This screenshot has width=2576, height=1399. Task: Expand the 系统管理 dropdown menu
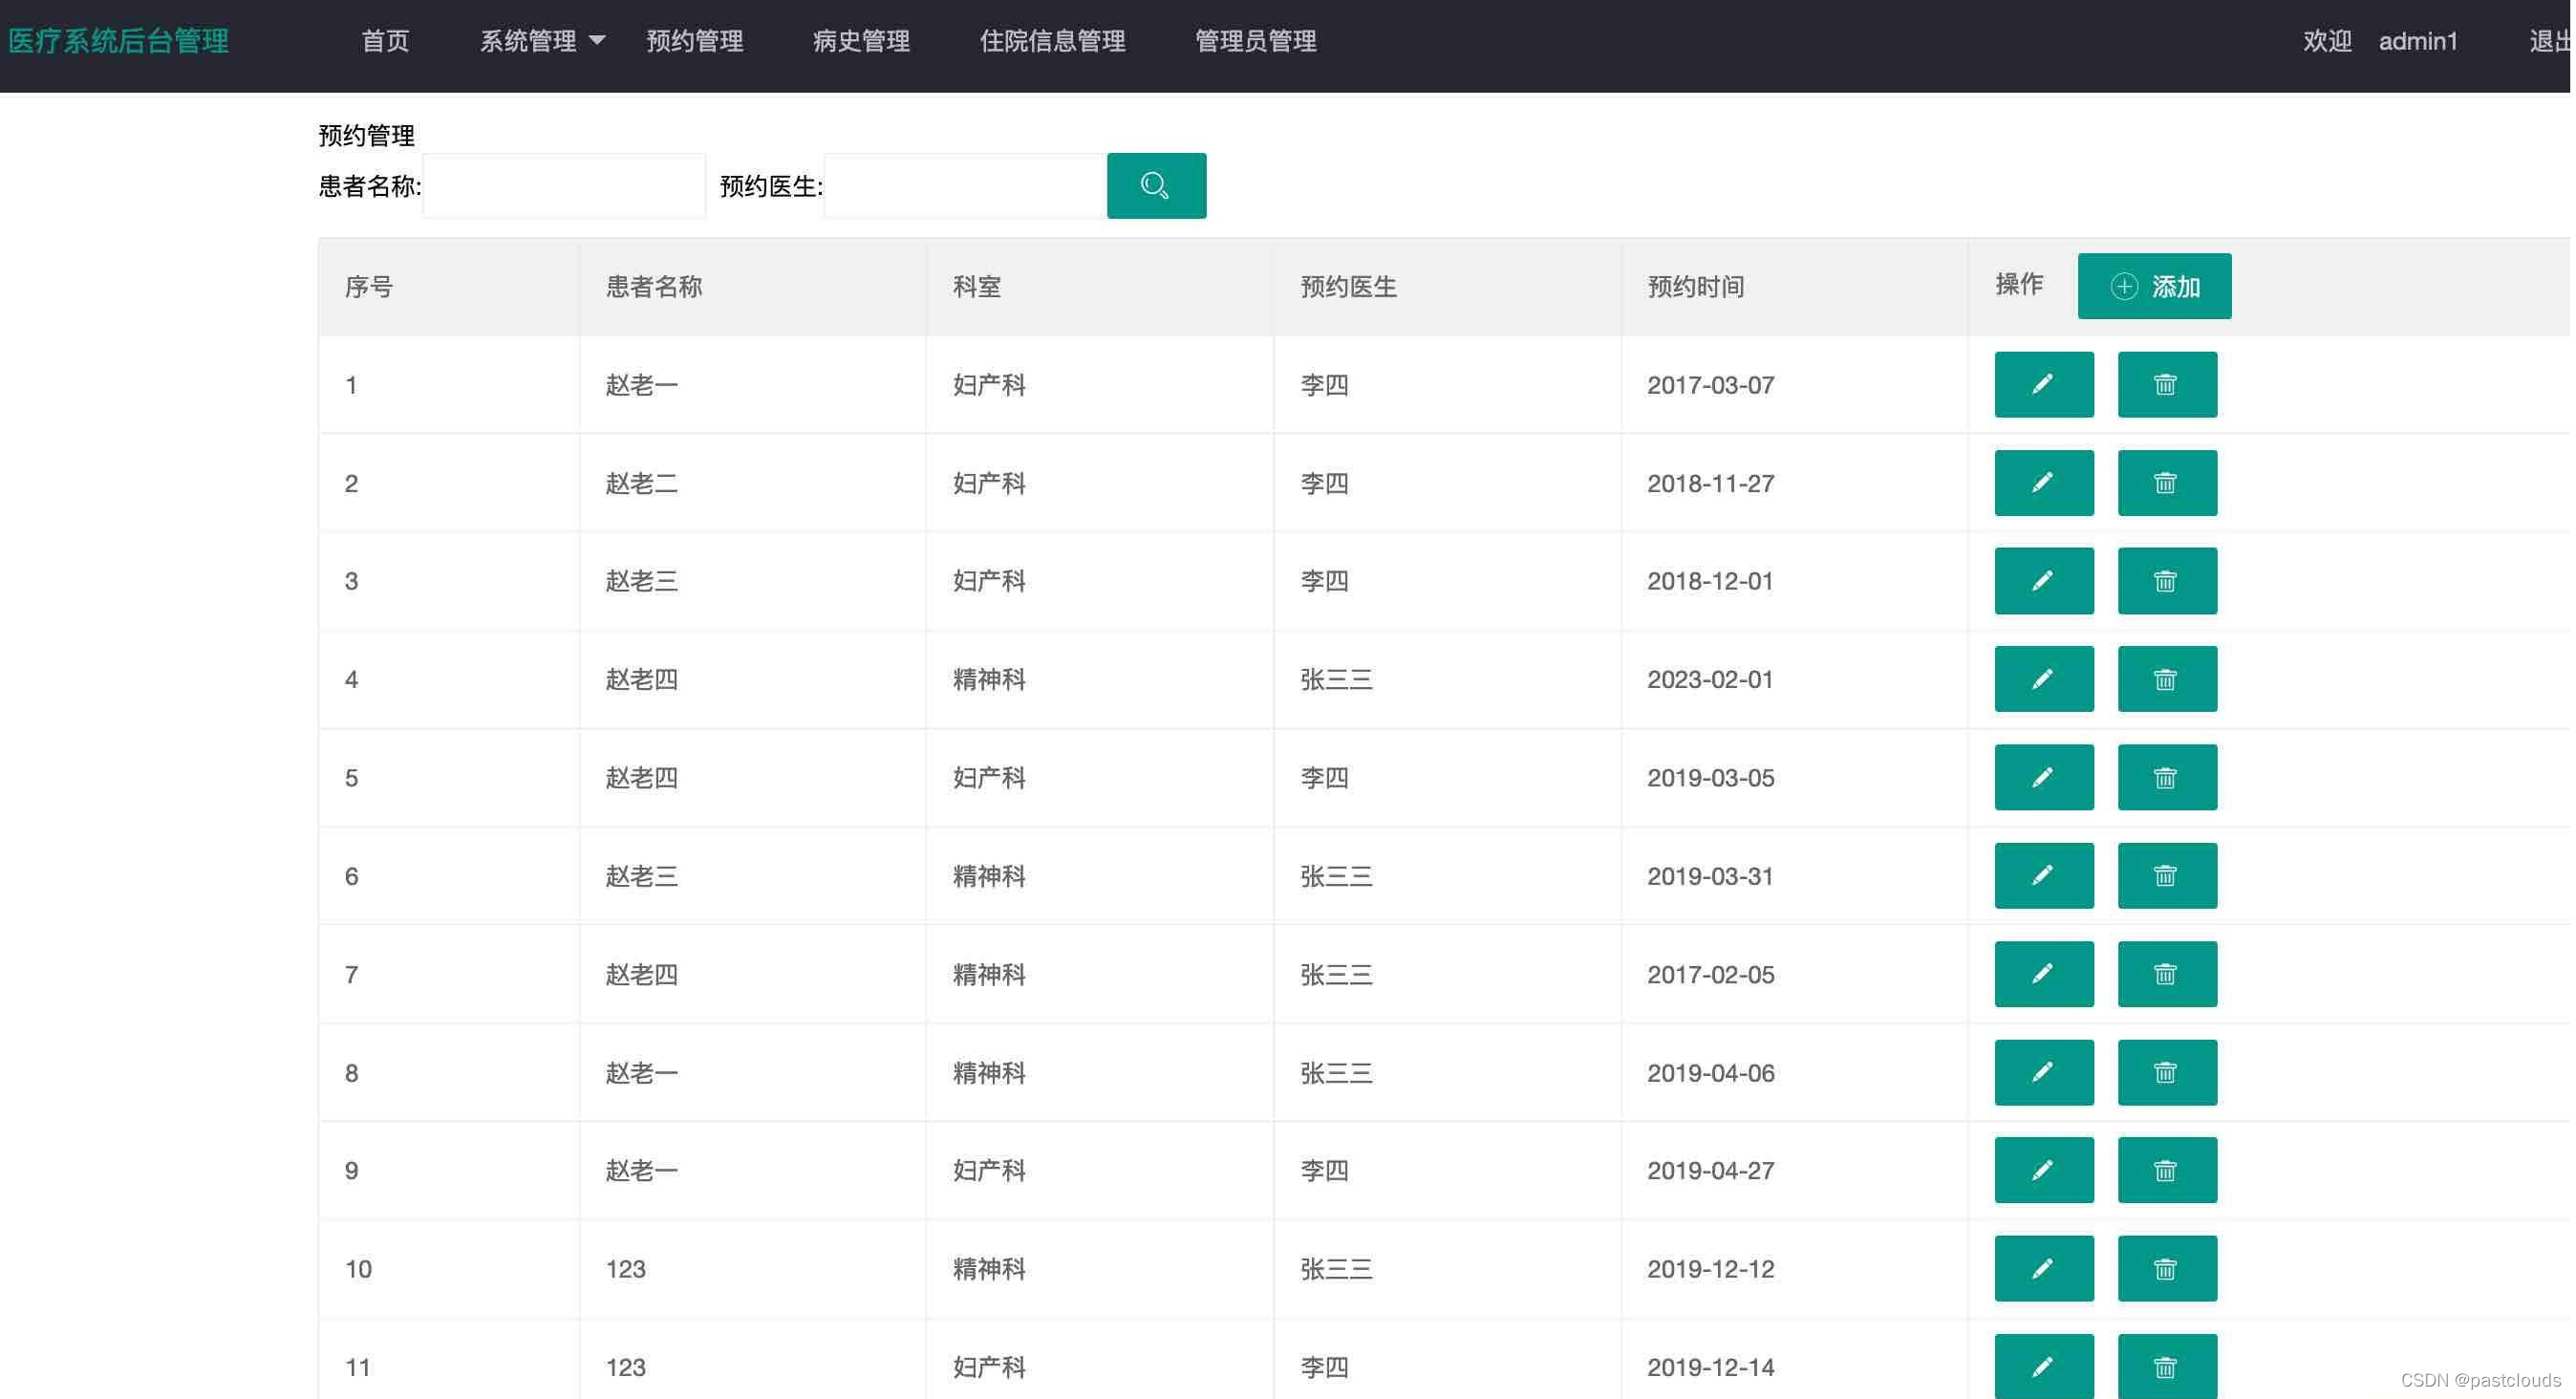pos(542,41)
